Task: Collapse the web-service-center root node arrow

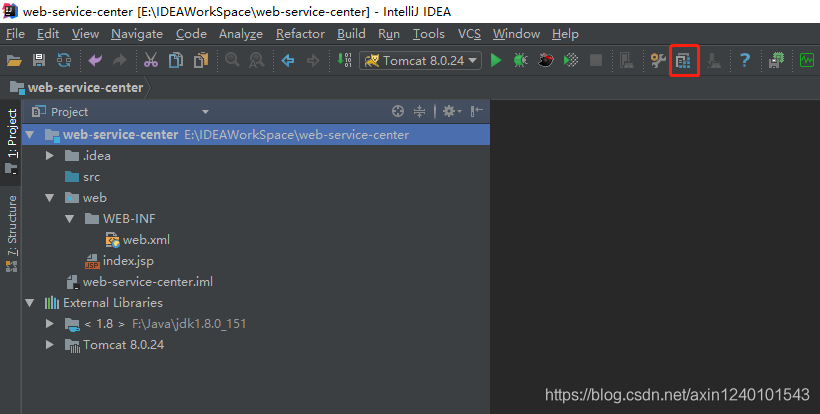Action: [x=30, y=135]
